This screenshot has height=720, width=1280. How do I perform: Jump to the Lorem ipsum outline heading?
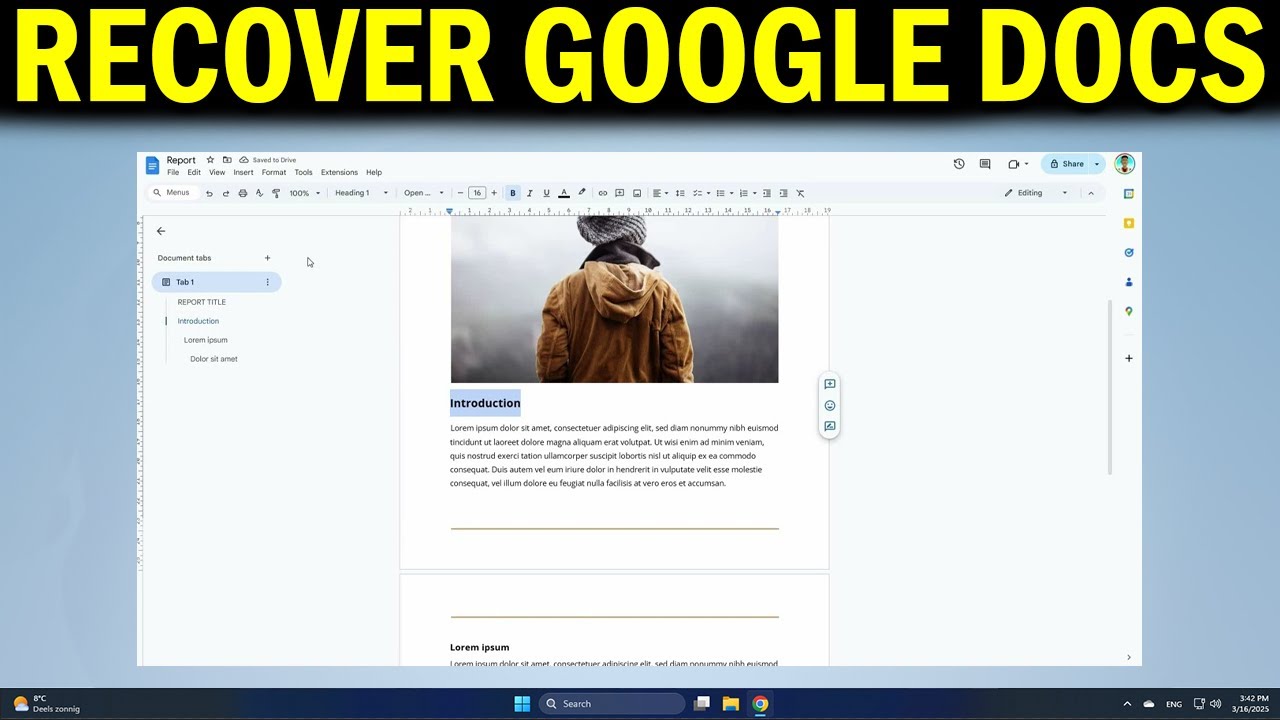tap(206, 340)
